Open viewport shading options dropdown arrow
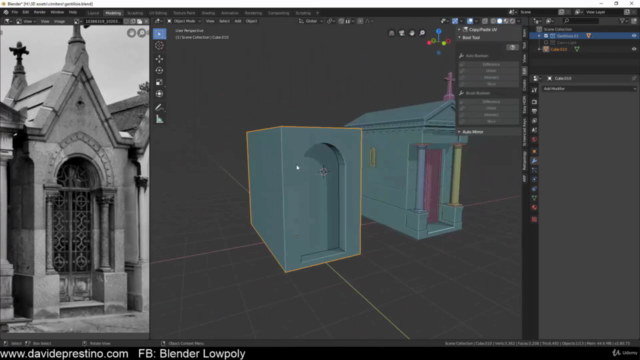 (519, 21)
